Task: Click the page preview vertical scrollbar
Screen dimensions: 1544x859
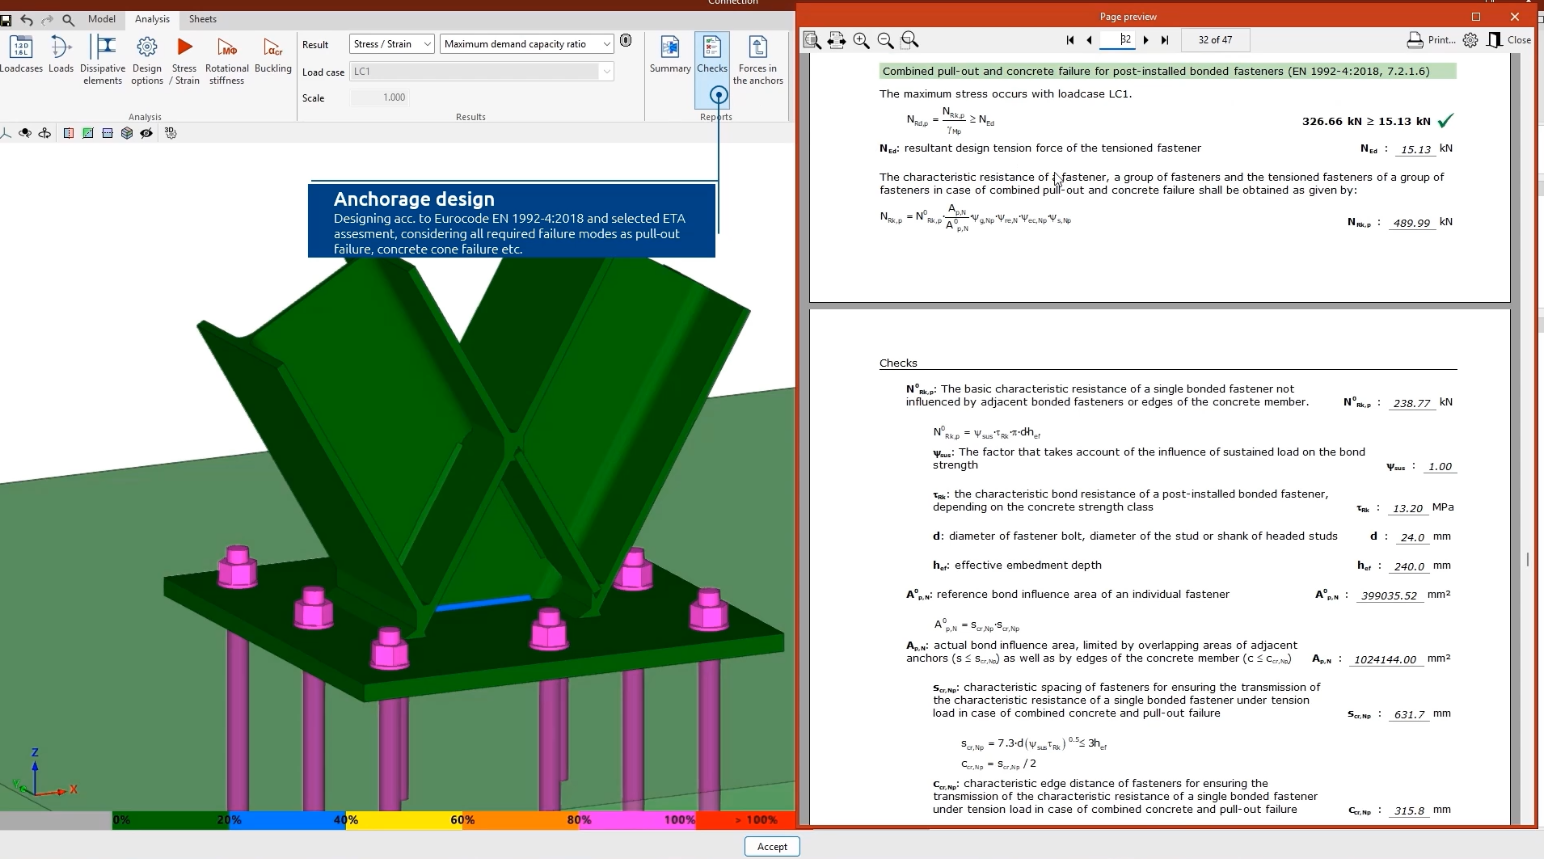Action: pyautogui.click(x=1528, y=560)
